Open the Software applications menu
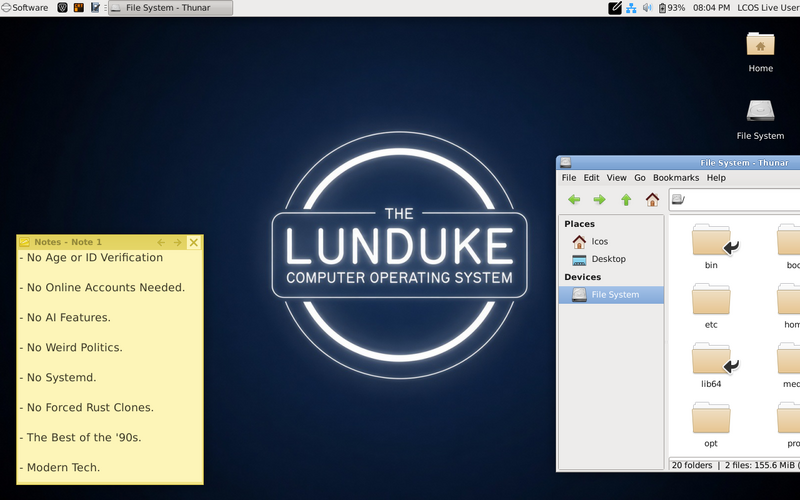The width and height of the screenshot is (800, 500). pyautogui.click(x=24, y=8)
